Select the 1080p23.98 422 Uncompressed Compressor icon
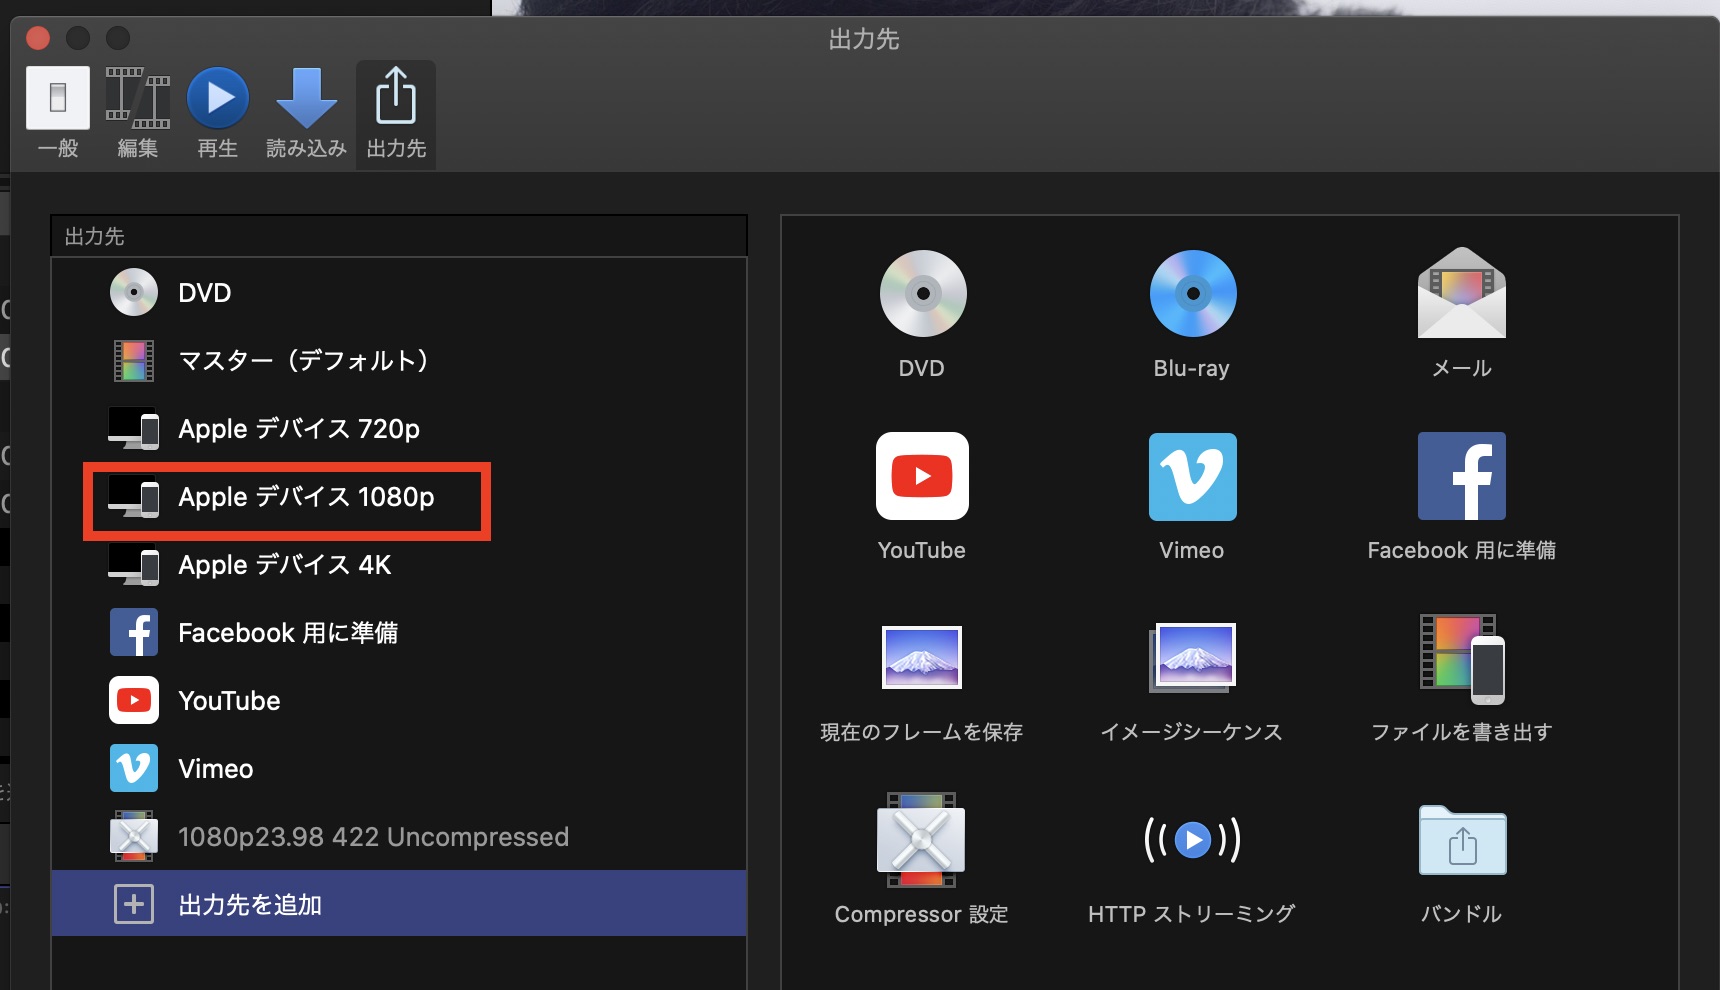This screenshot has width=1720, height=990. click(x=134, y=836)
